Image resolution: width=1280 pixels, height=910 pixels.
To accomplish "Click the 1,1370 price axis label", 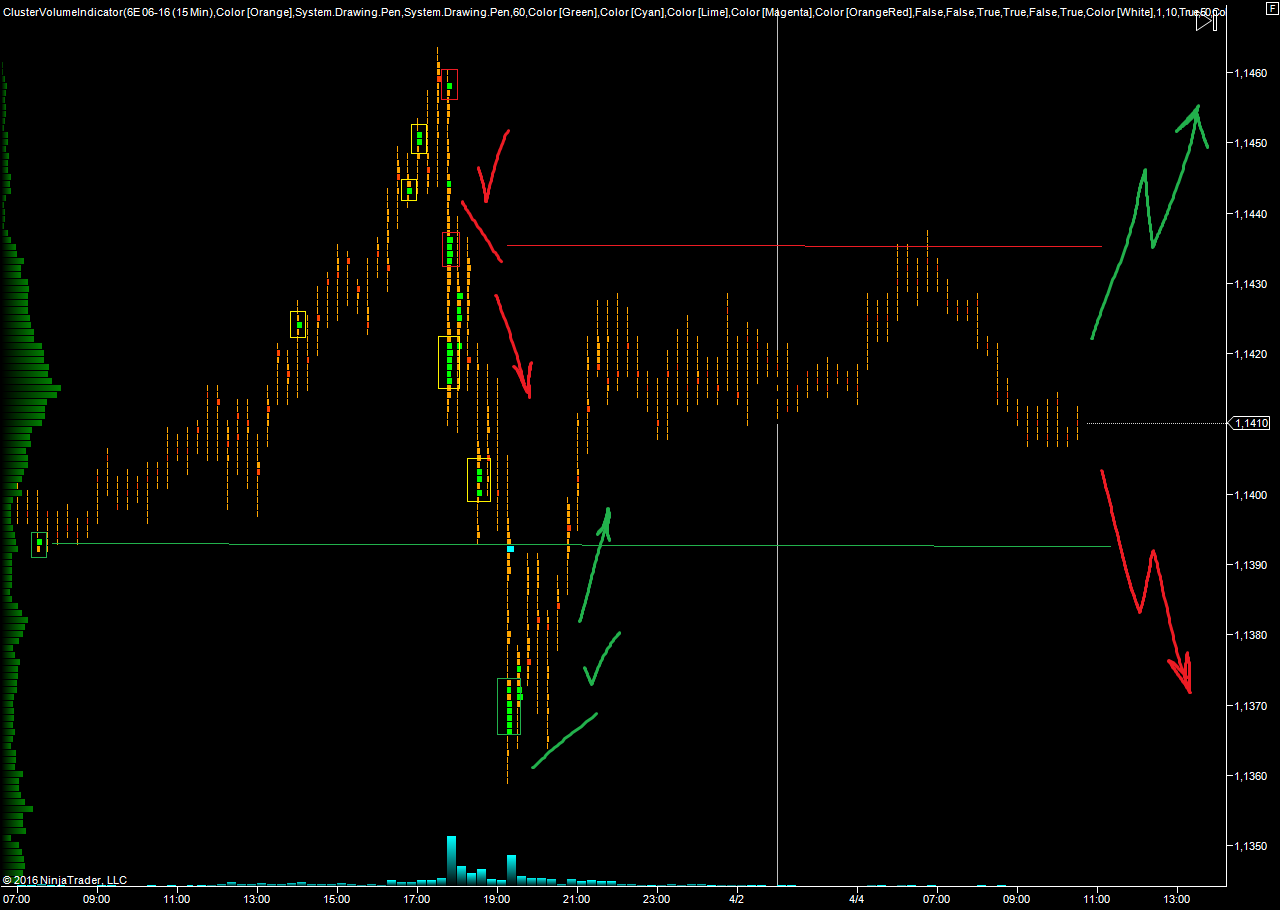I will coord(1250,706).
